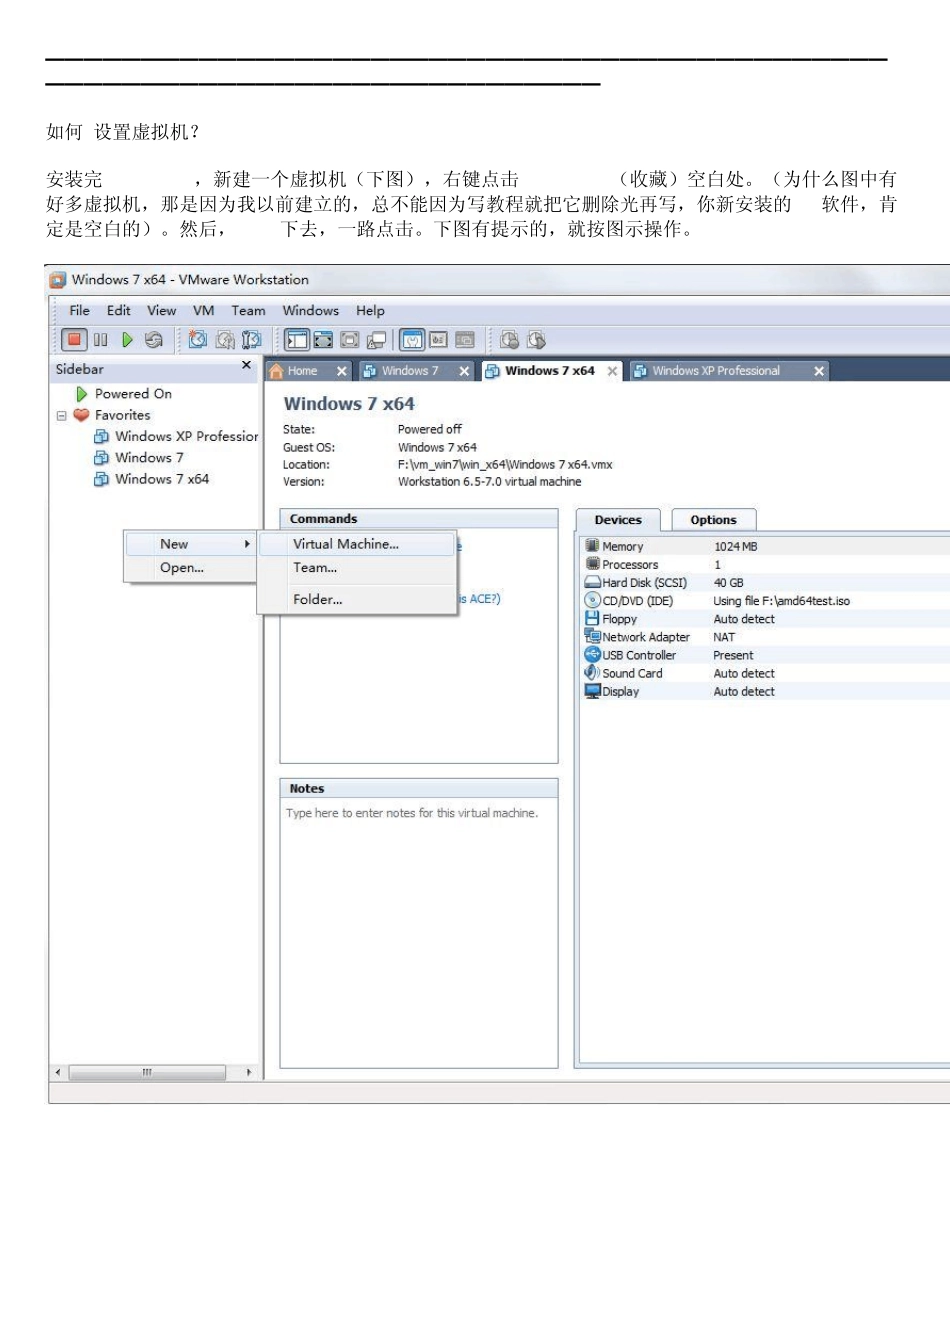Click the Console View toolbar icon
Viewport: 950px width, 1344px height.
coord(465,340)
